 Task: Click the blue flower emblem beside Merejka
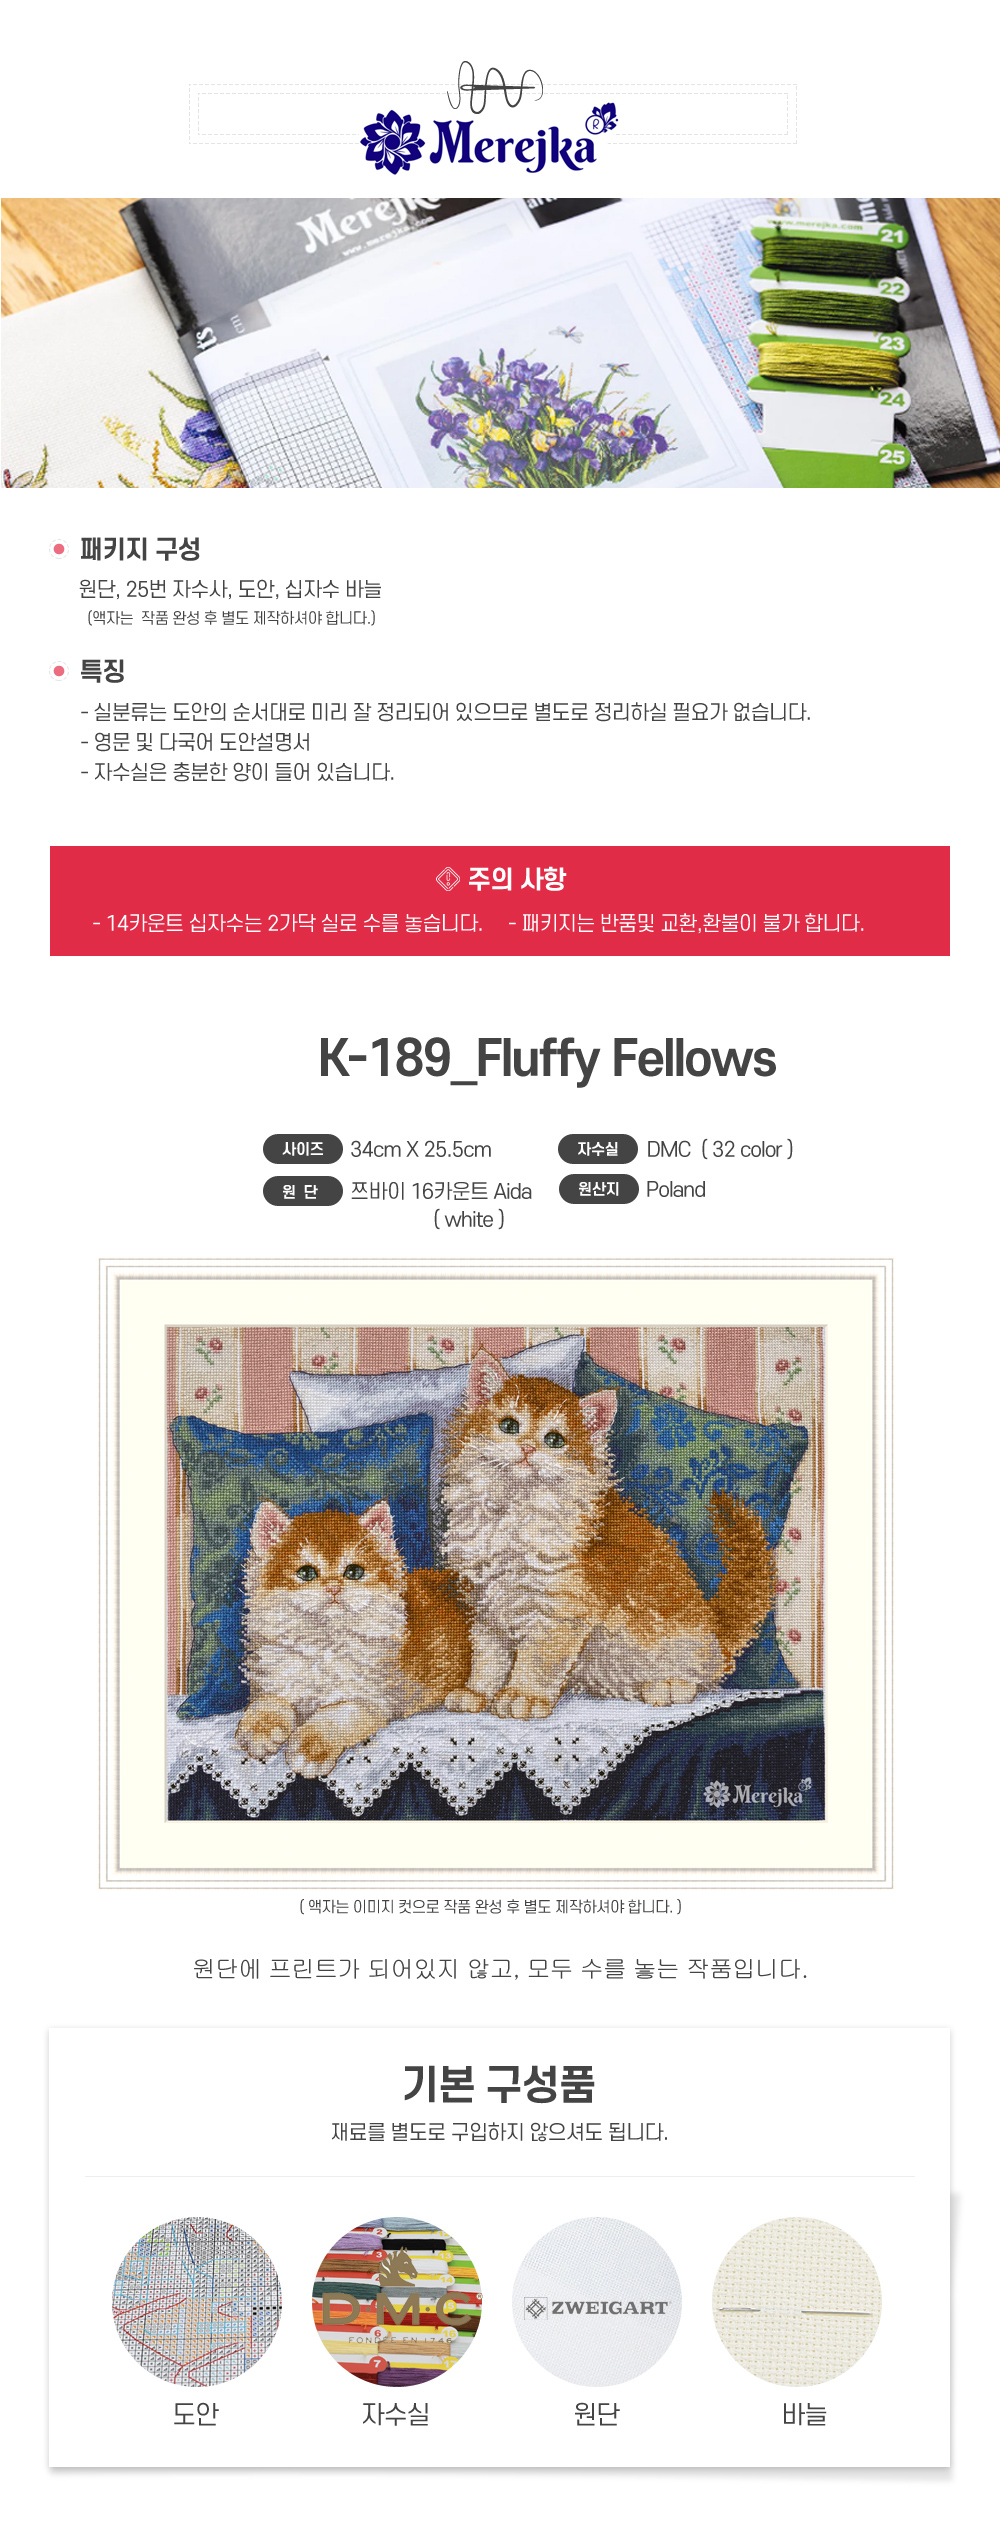click(392, 142)
